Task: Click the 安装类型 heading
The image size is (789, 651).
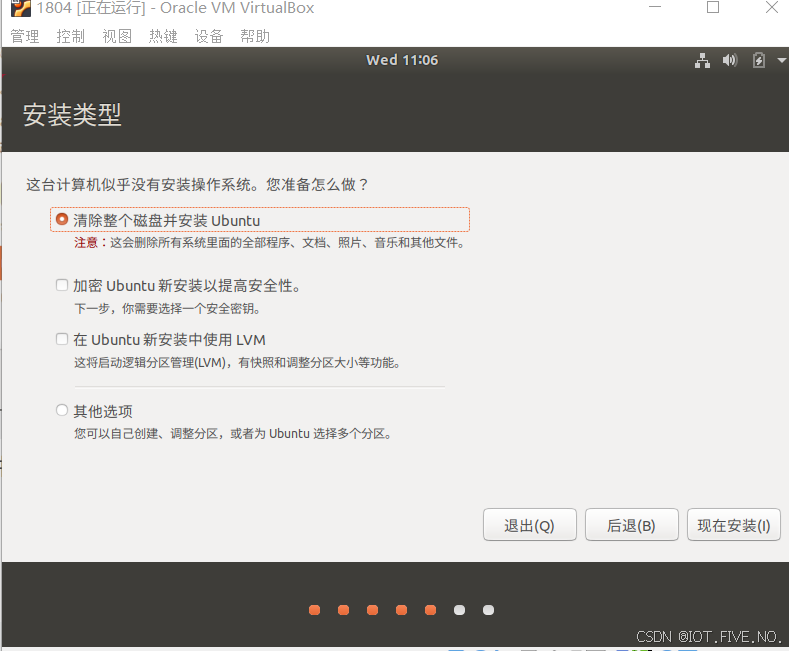Action: pyautogui.click(x=72, y=115)
